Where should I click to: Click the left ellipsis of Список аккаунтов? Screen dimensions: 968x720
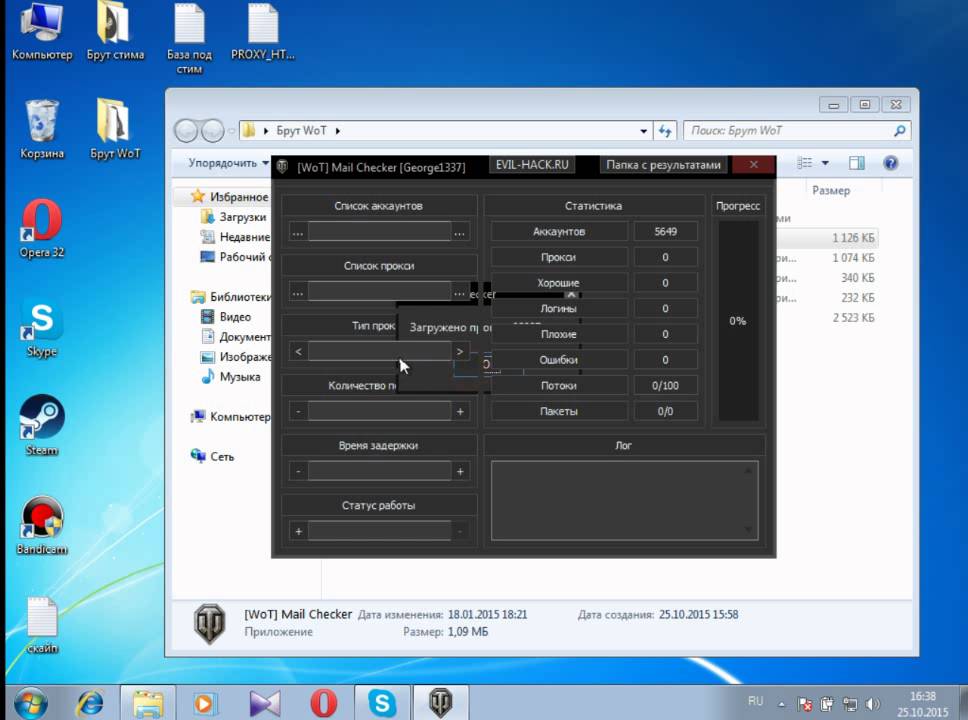click(298, 233)
